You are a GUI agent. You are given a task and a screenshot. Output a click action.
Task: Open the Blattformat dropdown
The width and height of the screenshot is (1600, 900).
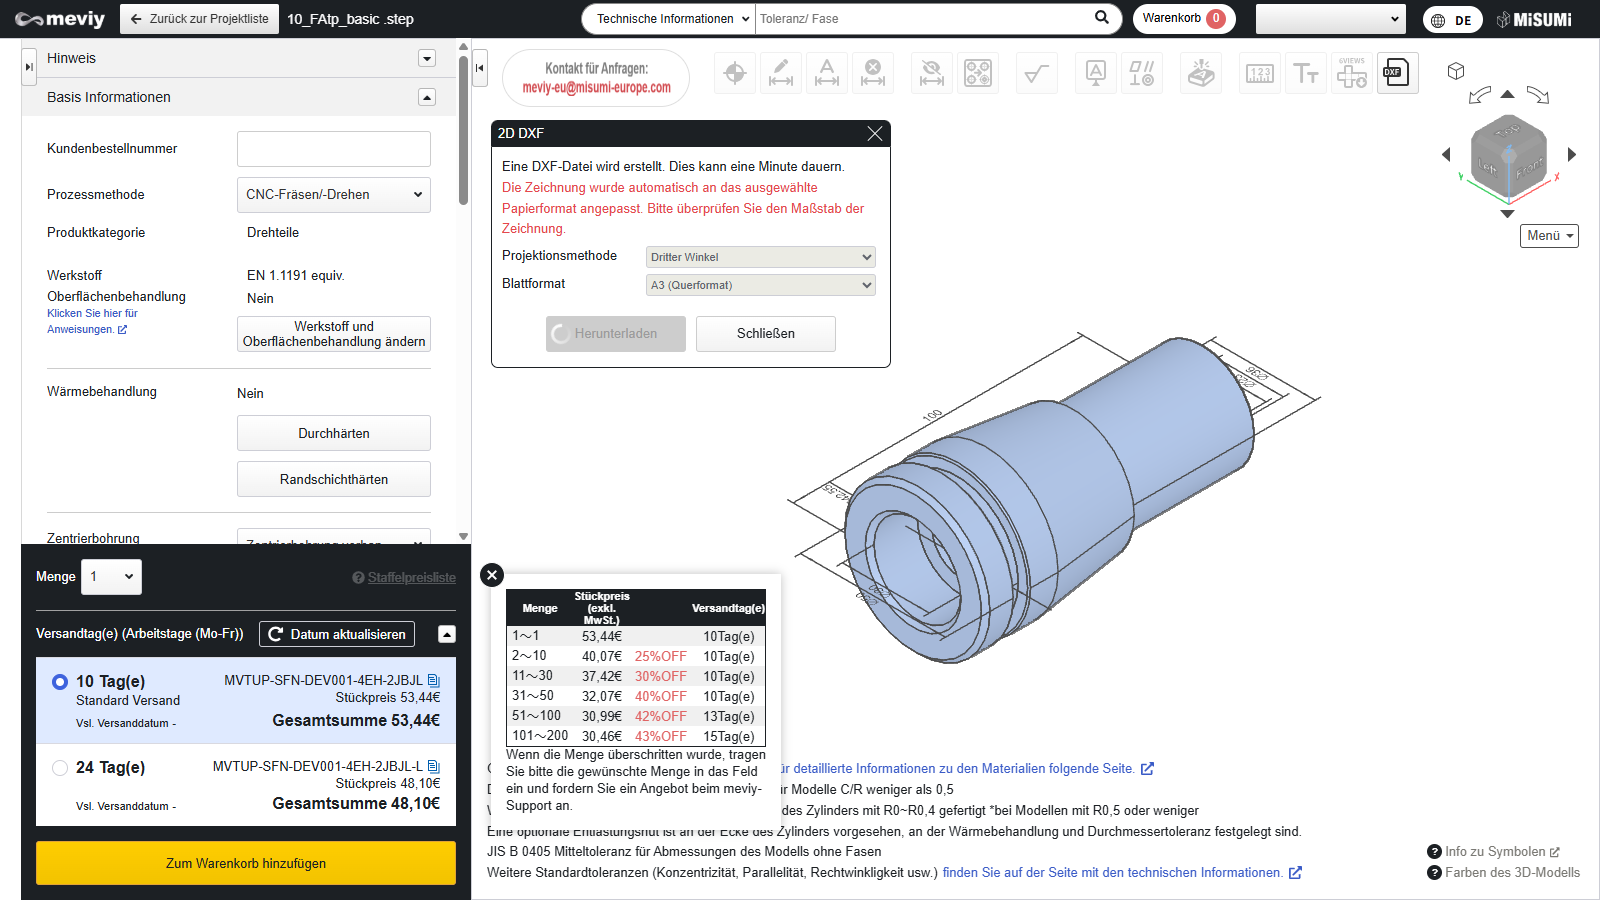coord(760,285)
